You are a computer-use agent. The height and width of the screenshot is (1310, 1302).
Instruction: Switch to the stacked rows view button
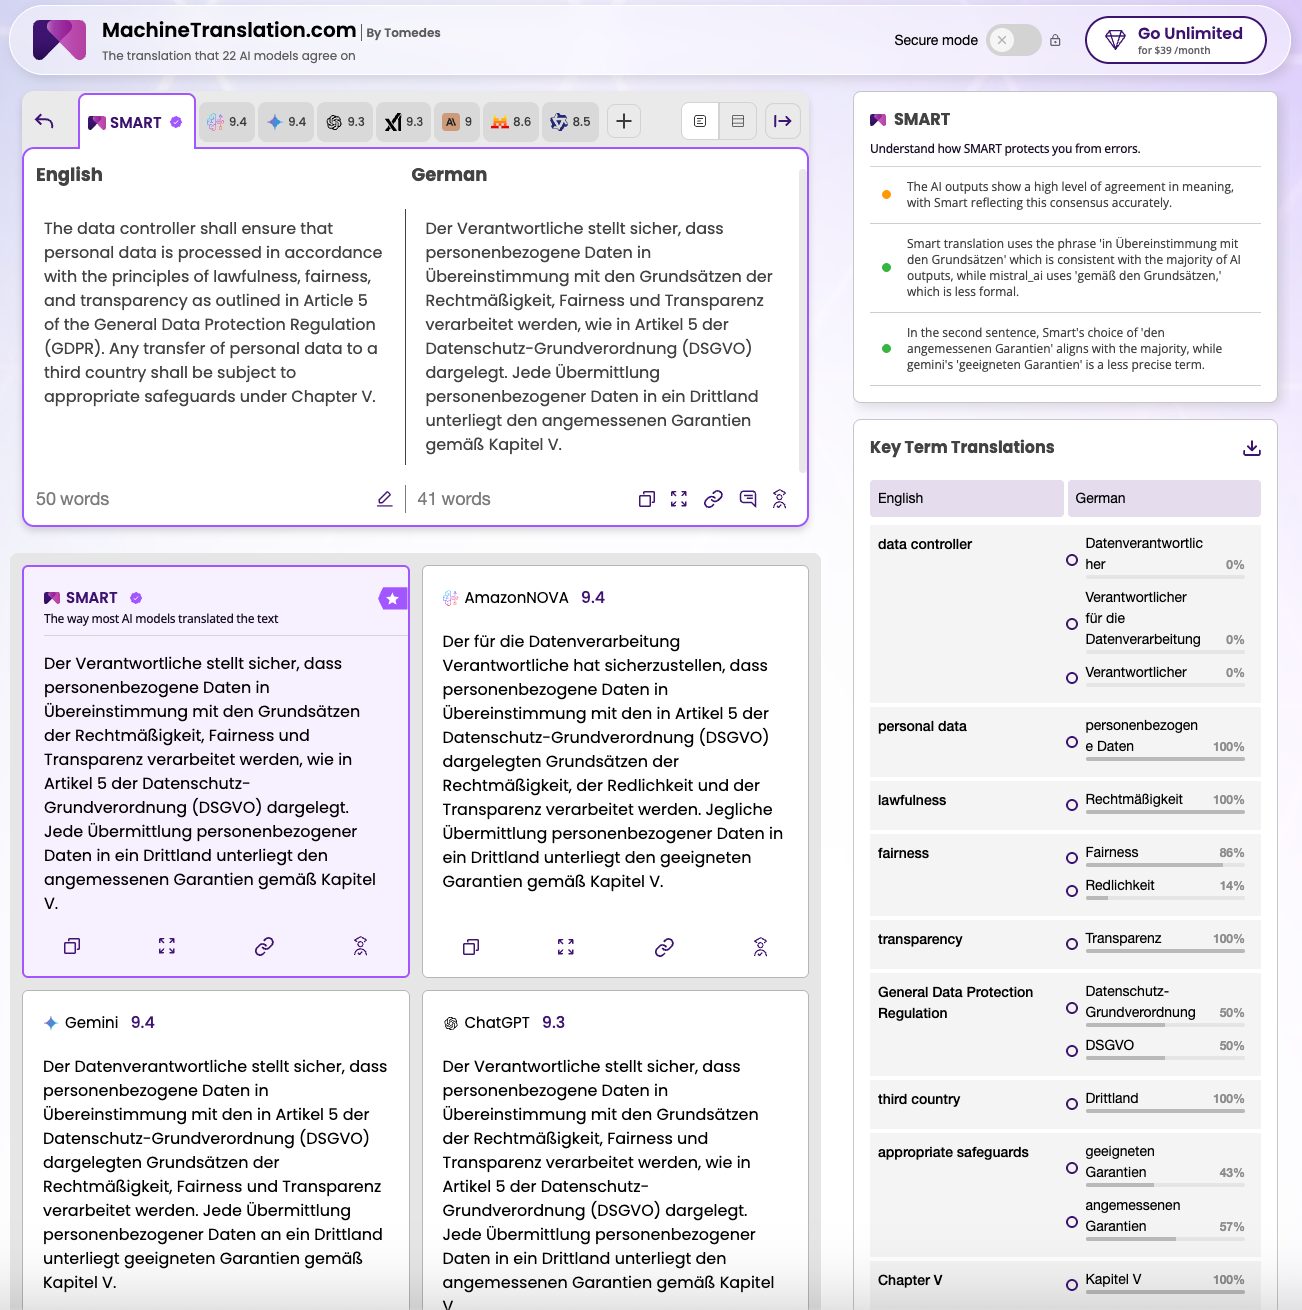point(738,121)
